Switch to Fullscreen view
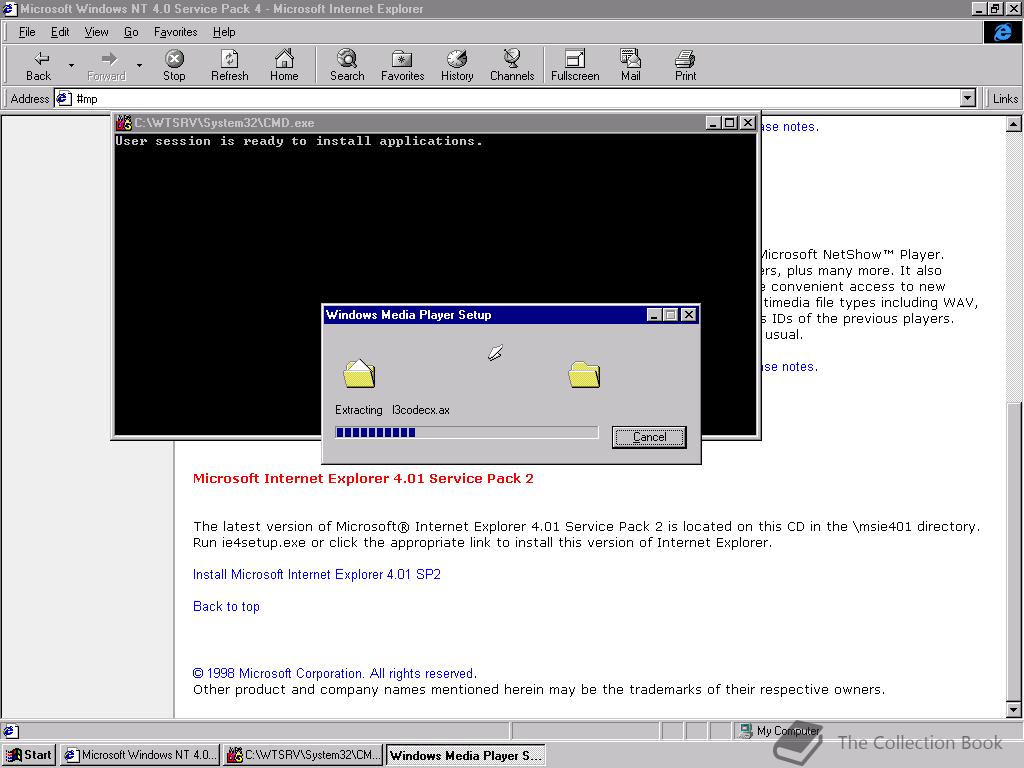Viewport: 1024px width, 768px height. tap(575, 65)
